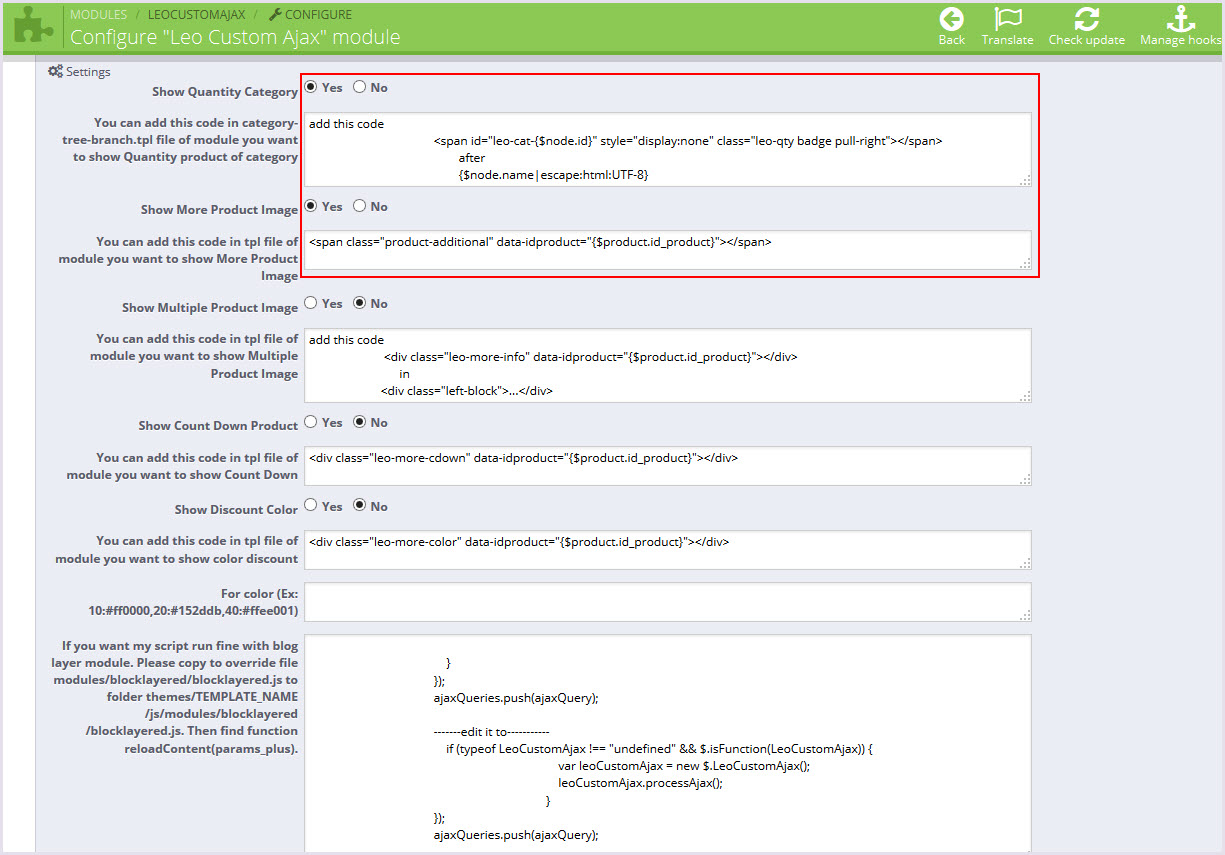Click the Show Multiple Product Image label
The height and width of the screenshot is (855, 1225).
pyautogui.click(x=210, y=307)
